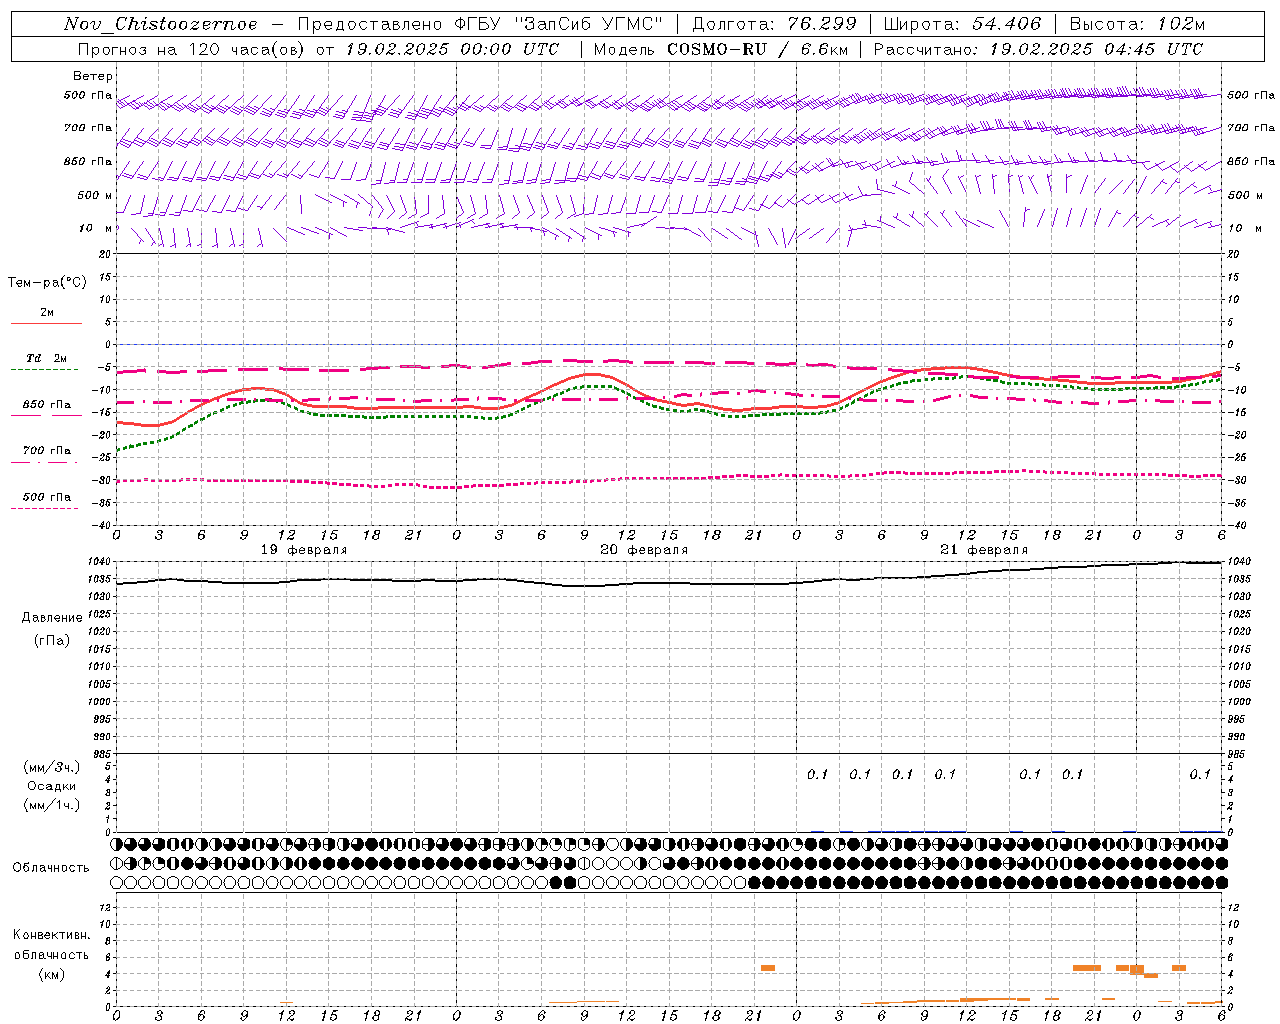Screen dimensions: 1280x1024
Task: Click the (мм/1ч.) precipitation unit label
Action: (x=51, y=805)
